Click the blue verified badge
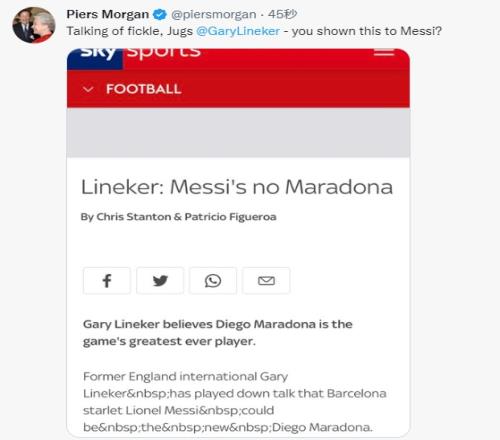The height and width of the screenshot is (440, 500). pos(160,15)
